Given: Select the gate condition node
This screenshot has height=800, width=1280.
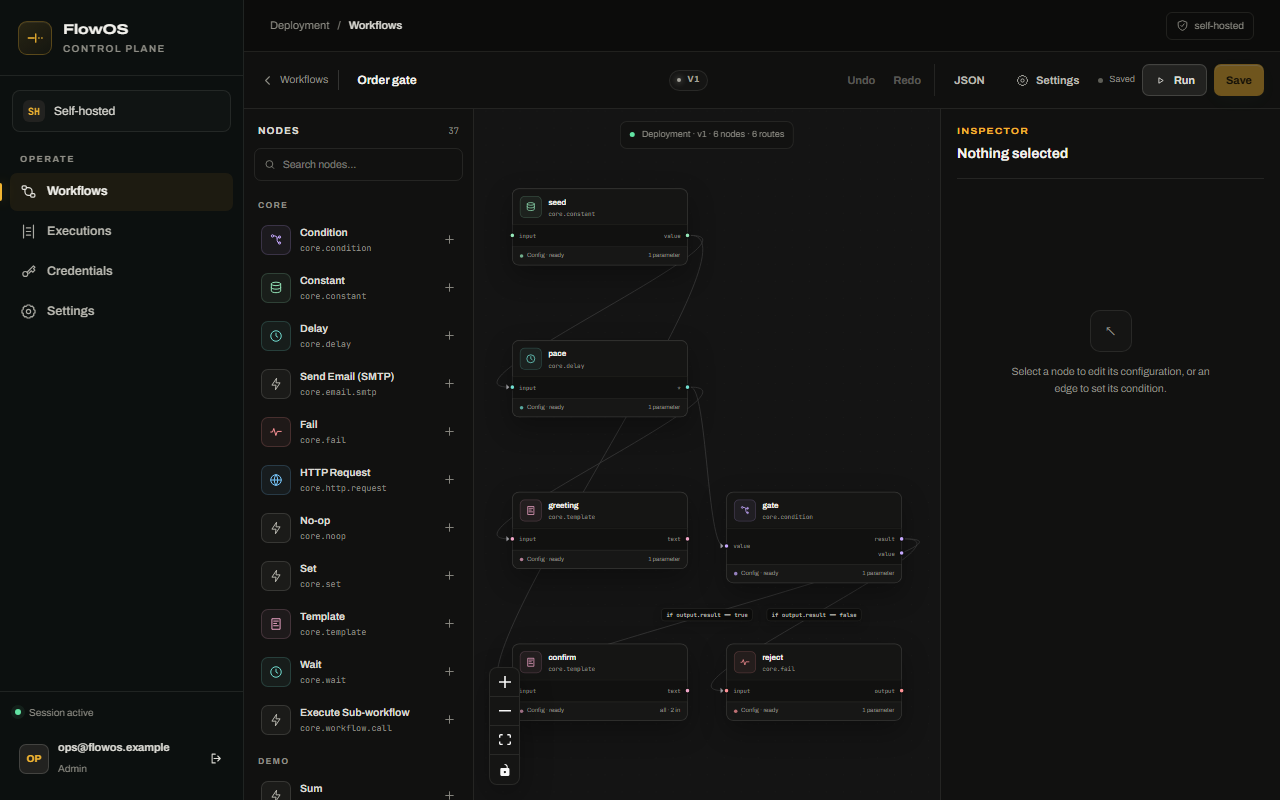Looking at the screenshot, I should pos(814,537).
